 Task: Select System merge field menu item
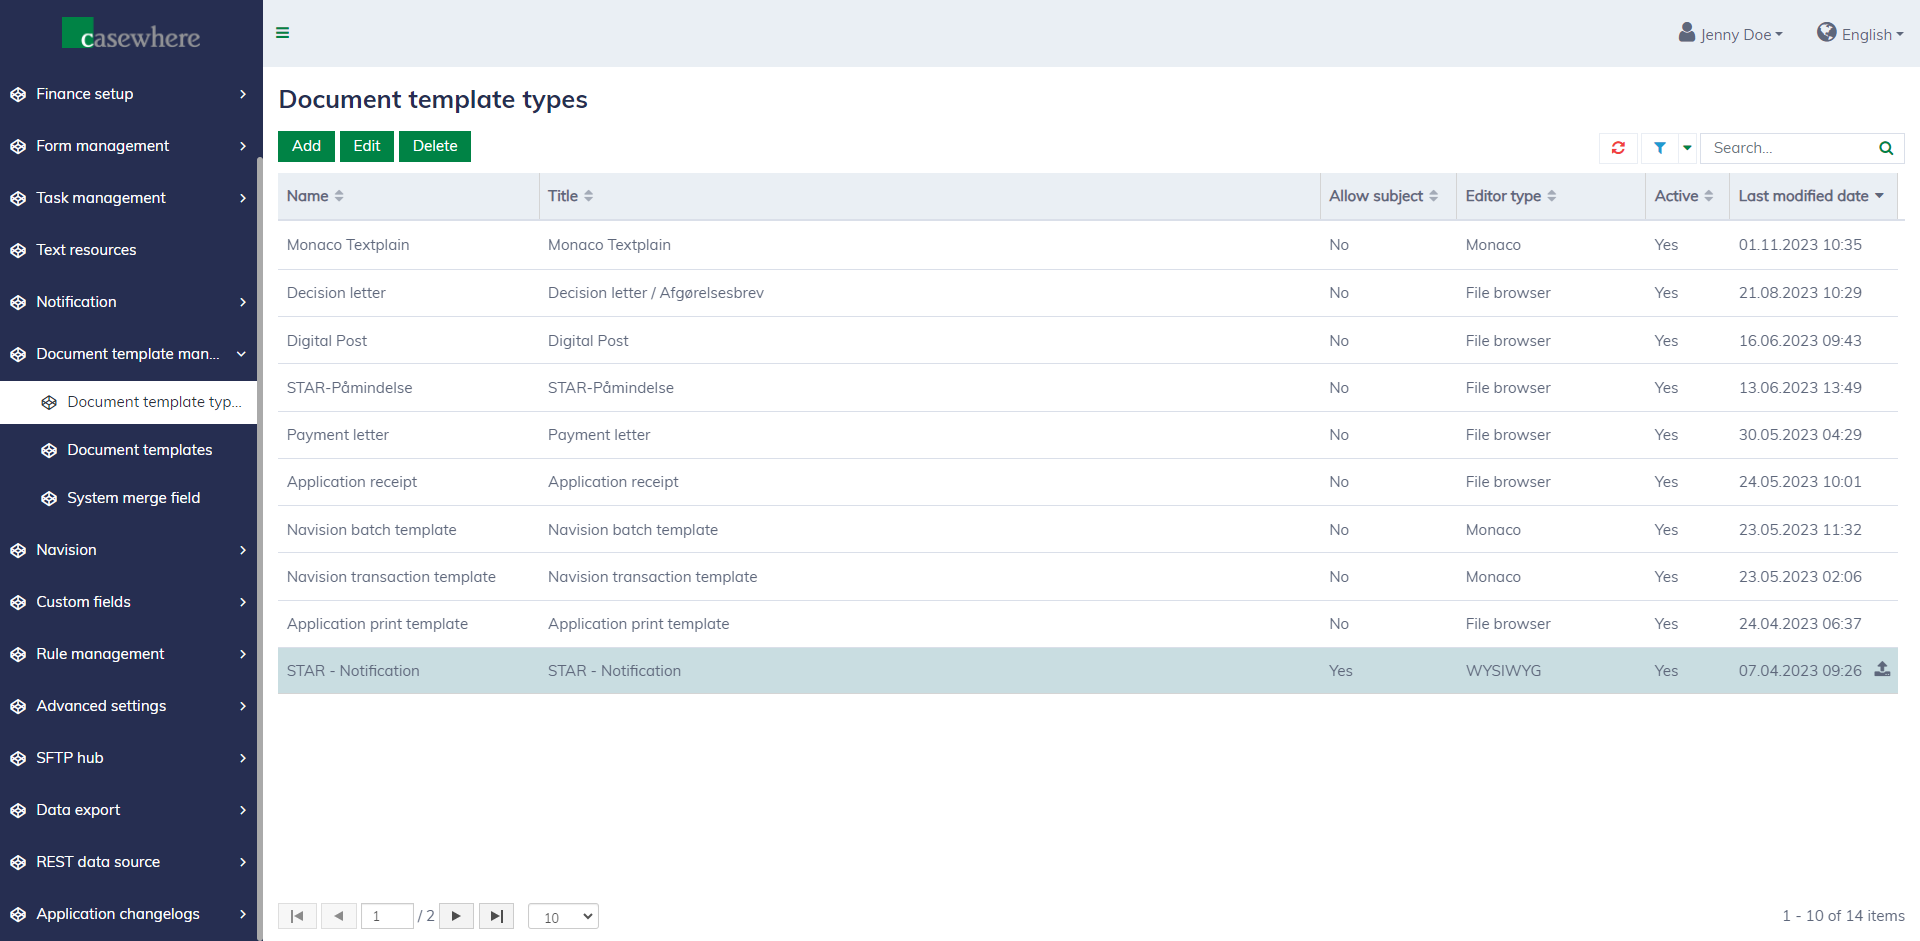pos(133,498)
